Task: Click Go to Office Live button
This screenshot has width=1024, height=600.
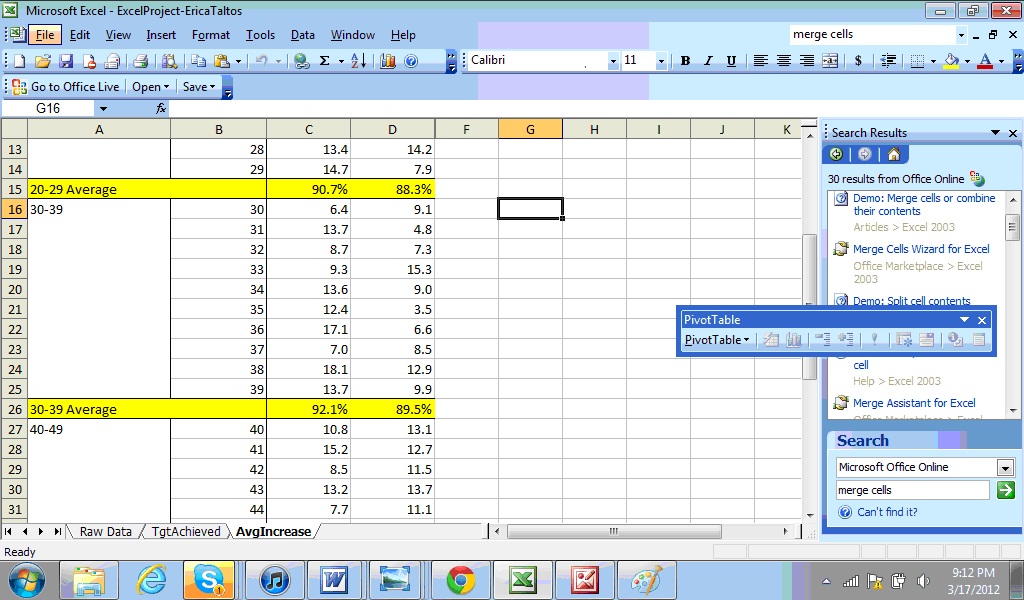Action: [x=66, y=87]
